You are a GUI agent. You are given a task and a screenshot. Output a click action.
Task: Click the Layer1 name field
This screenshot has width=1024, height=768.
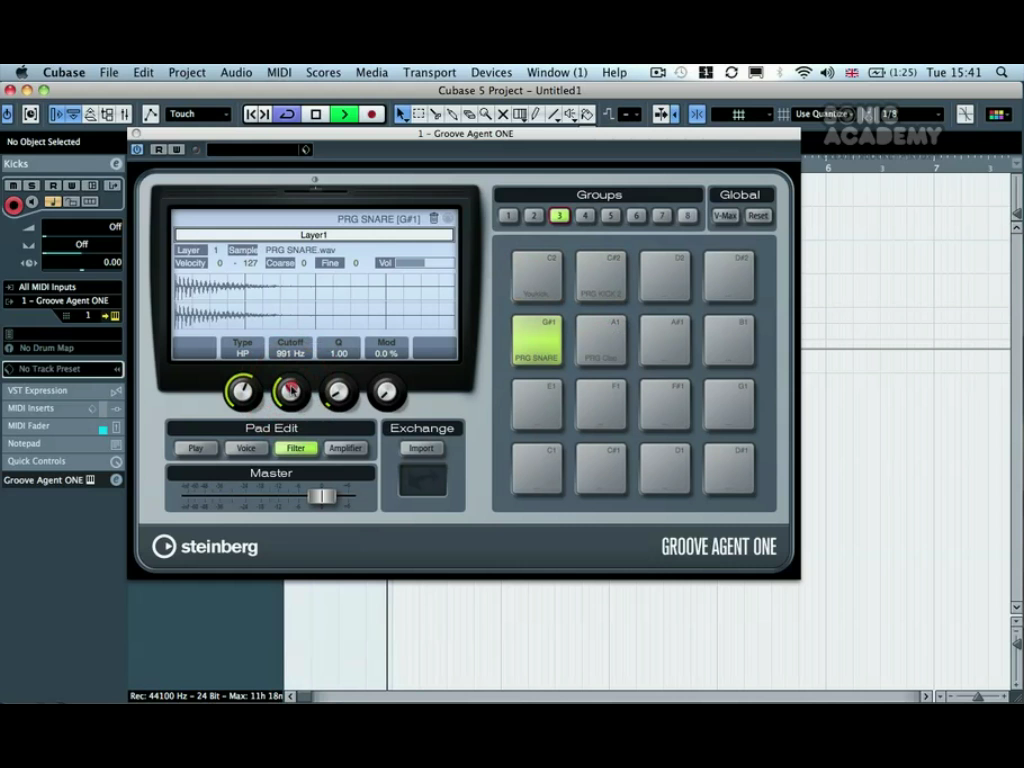[313, 235]
